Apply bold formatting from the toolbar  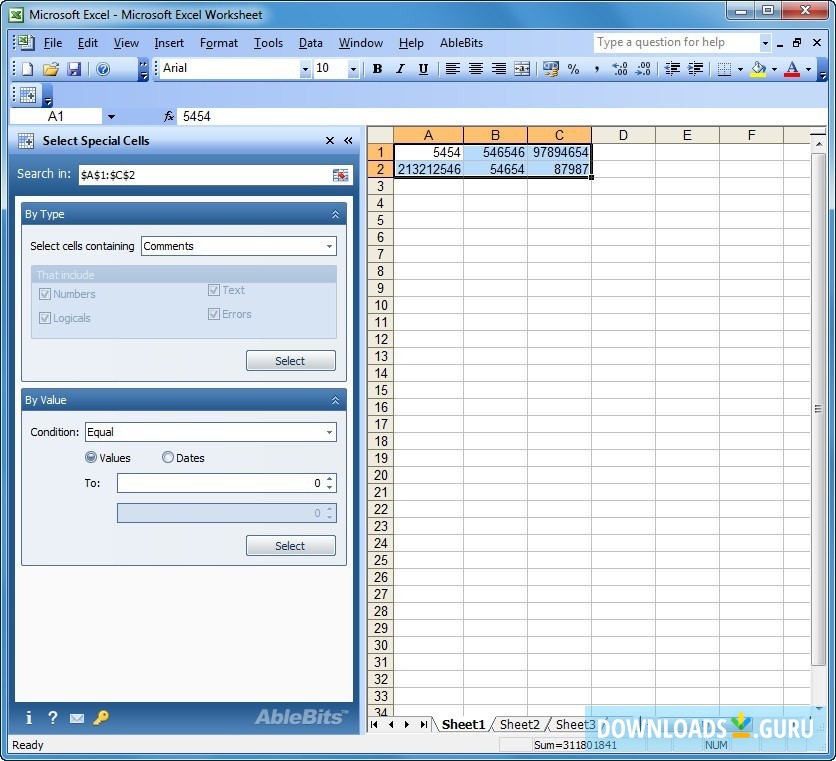point(377,69)
